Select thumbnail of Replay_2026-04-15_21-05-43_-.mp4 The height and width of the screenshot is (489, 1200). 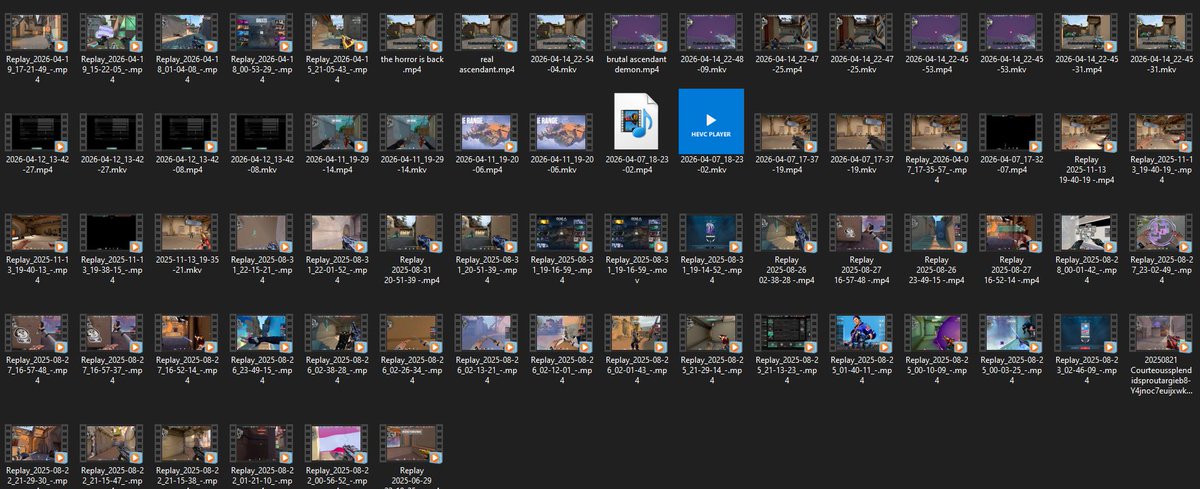[336, 33]
